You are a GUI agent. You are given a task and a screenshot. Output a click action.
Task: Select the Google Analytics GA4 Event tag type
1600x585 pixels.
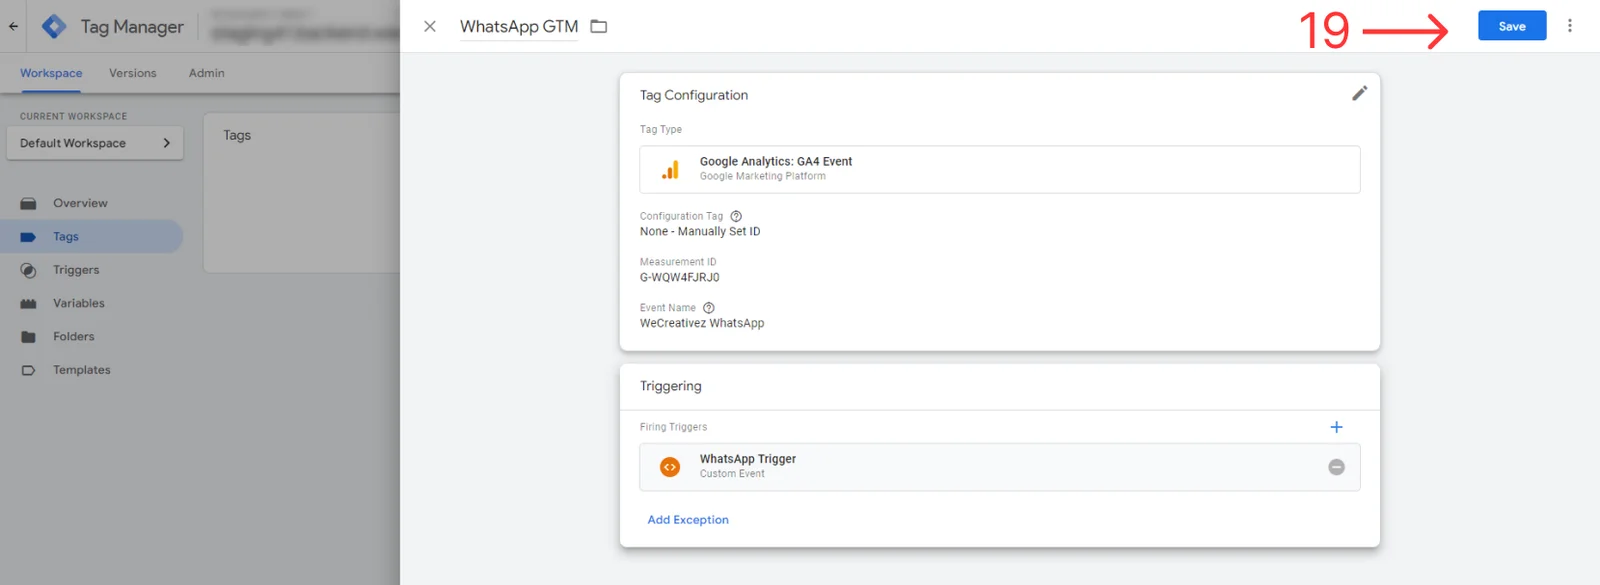click(x=998, y=169)
